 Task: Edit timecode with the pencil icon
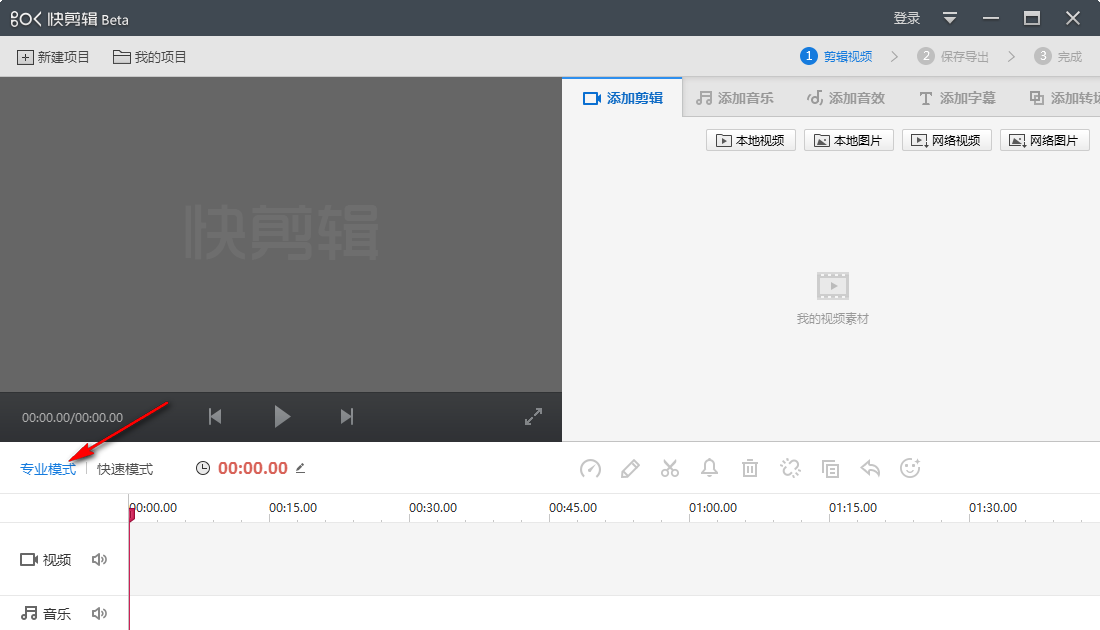[300, 468]
